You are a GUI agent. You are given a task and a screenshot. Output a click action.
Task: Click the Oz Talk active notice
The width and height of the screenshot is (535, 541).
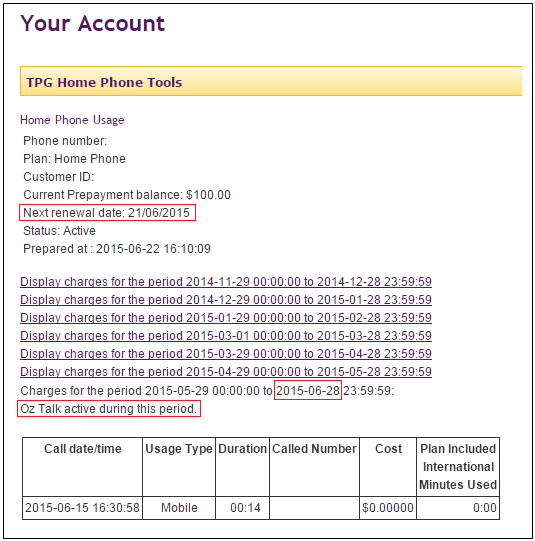coord(109,409)
